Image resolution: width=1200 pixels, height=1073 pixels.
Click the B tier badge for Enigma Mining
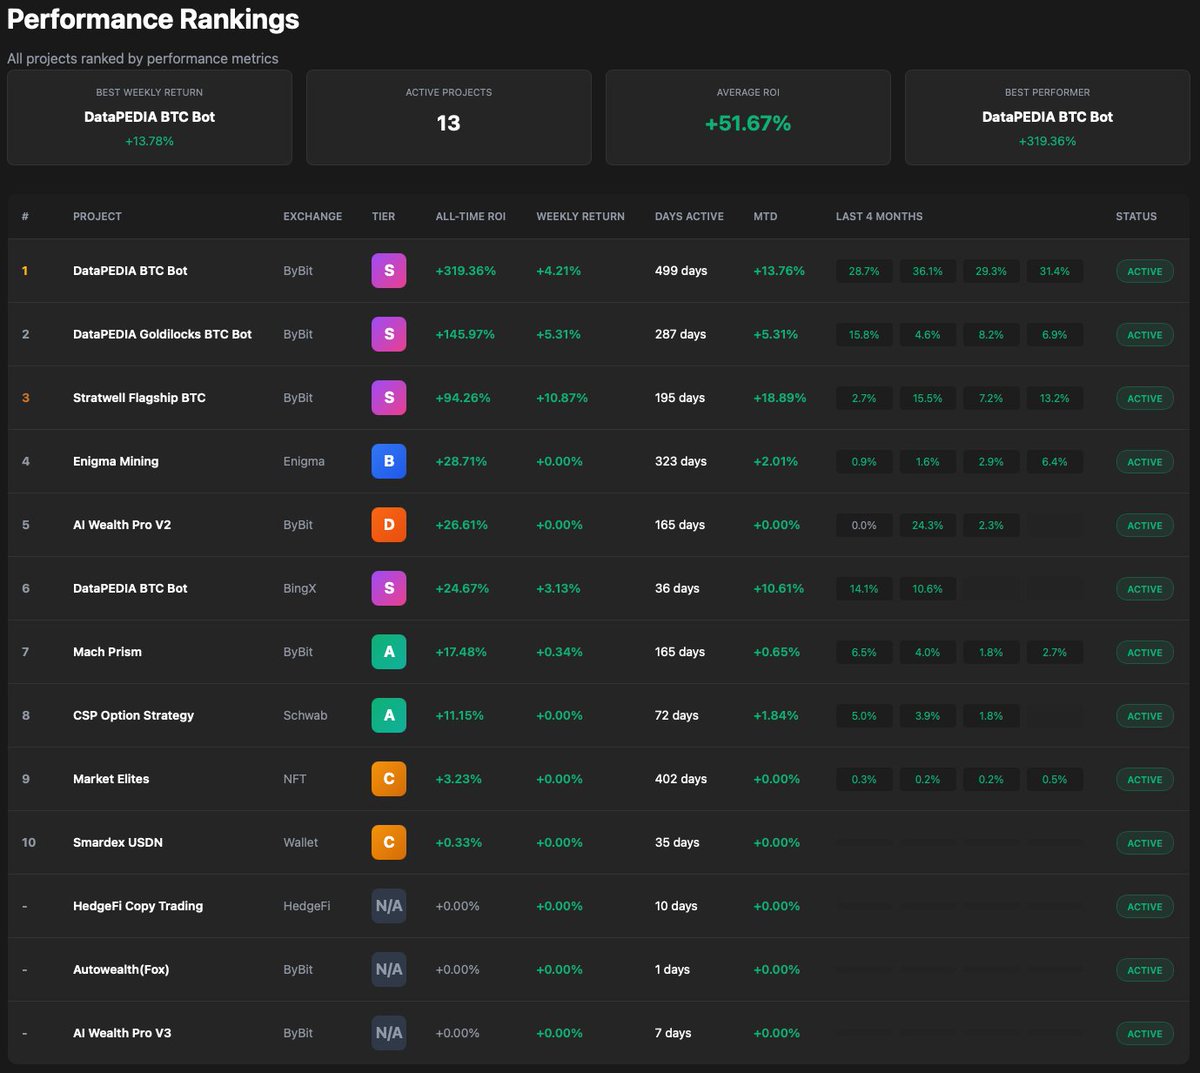[x=389, y=461]
